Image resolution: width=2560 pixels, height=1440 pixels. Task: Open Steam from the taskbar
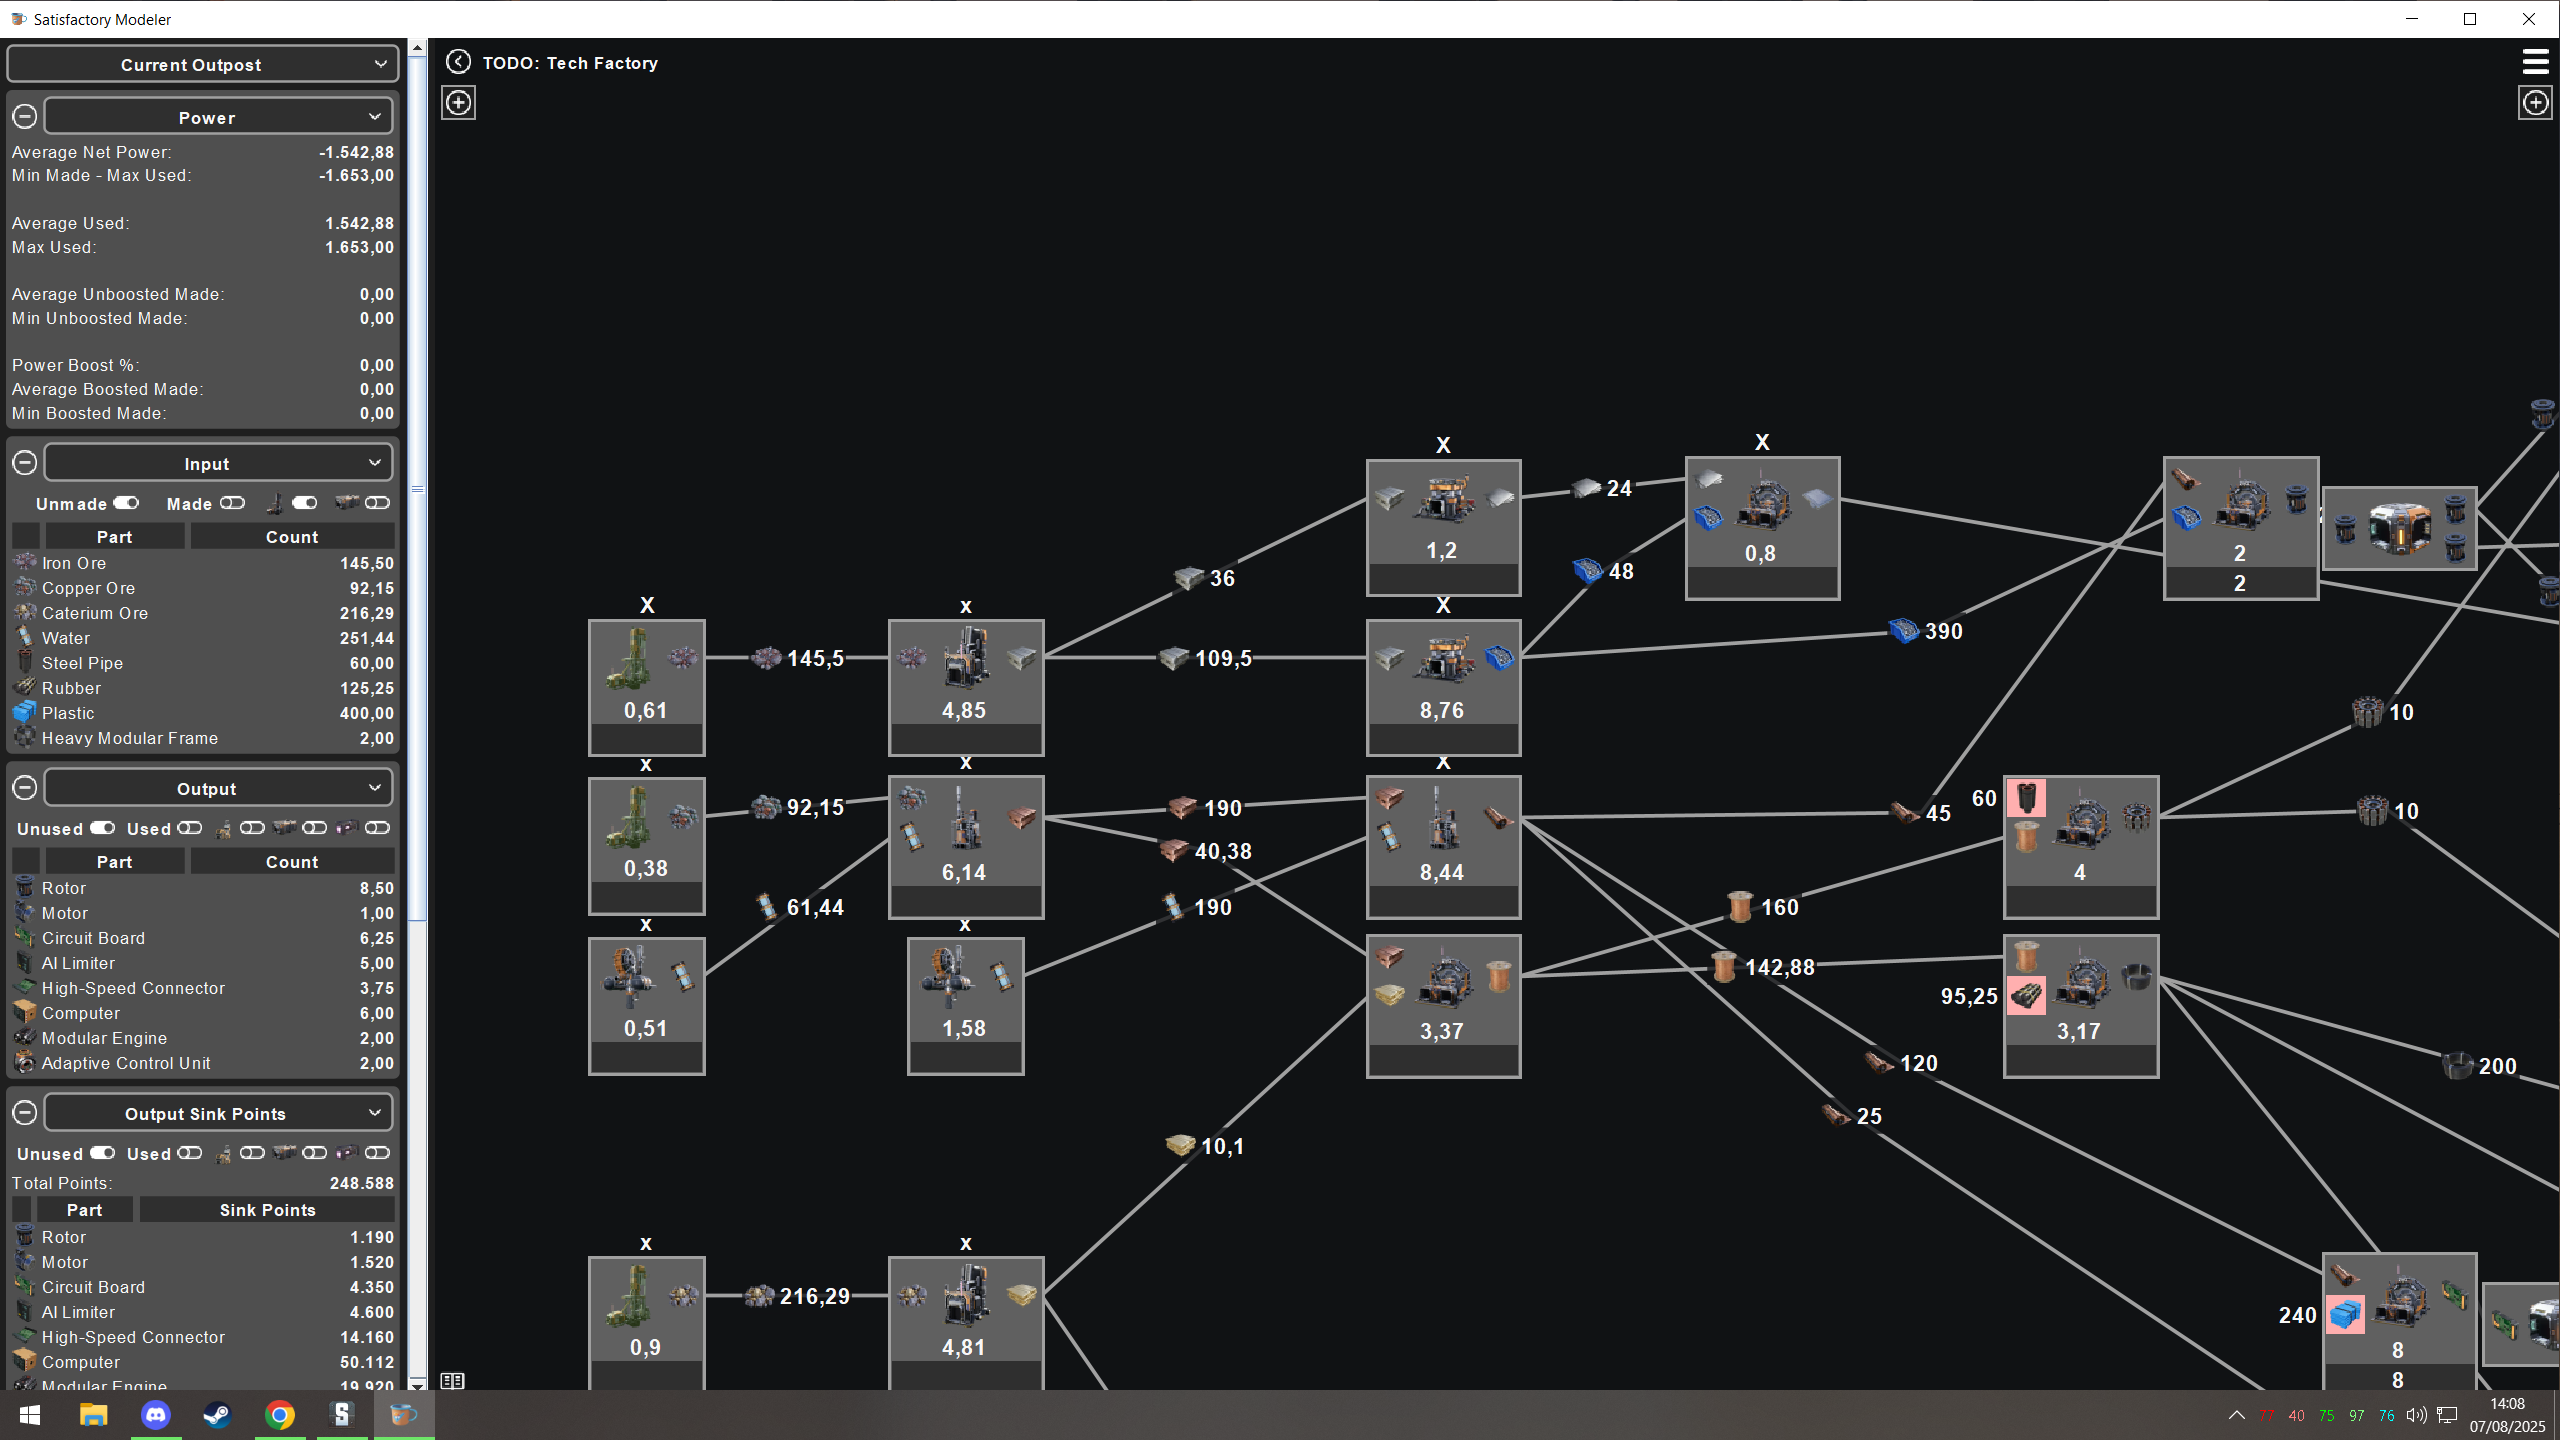coord(218,1415)
